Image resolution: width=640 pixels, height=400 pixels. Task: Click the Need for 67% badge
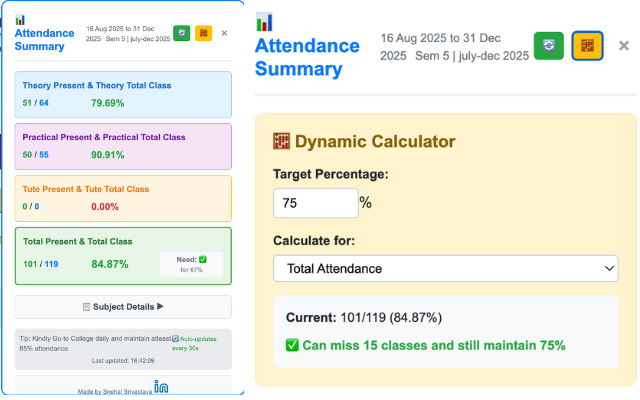191,264
